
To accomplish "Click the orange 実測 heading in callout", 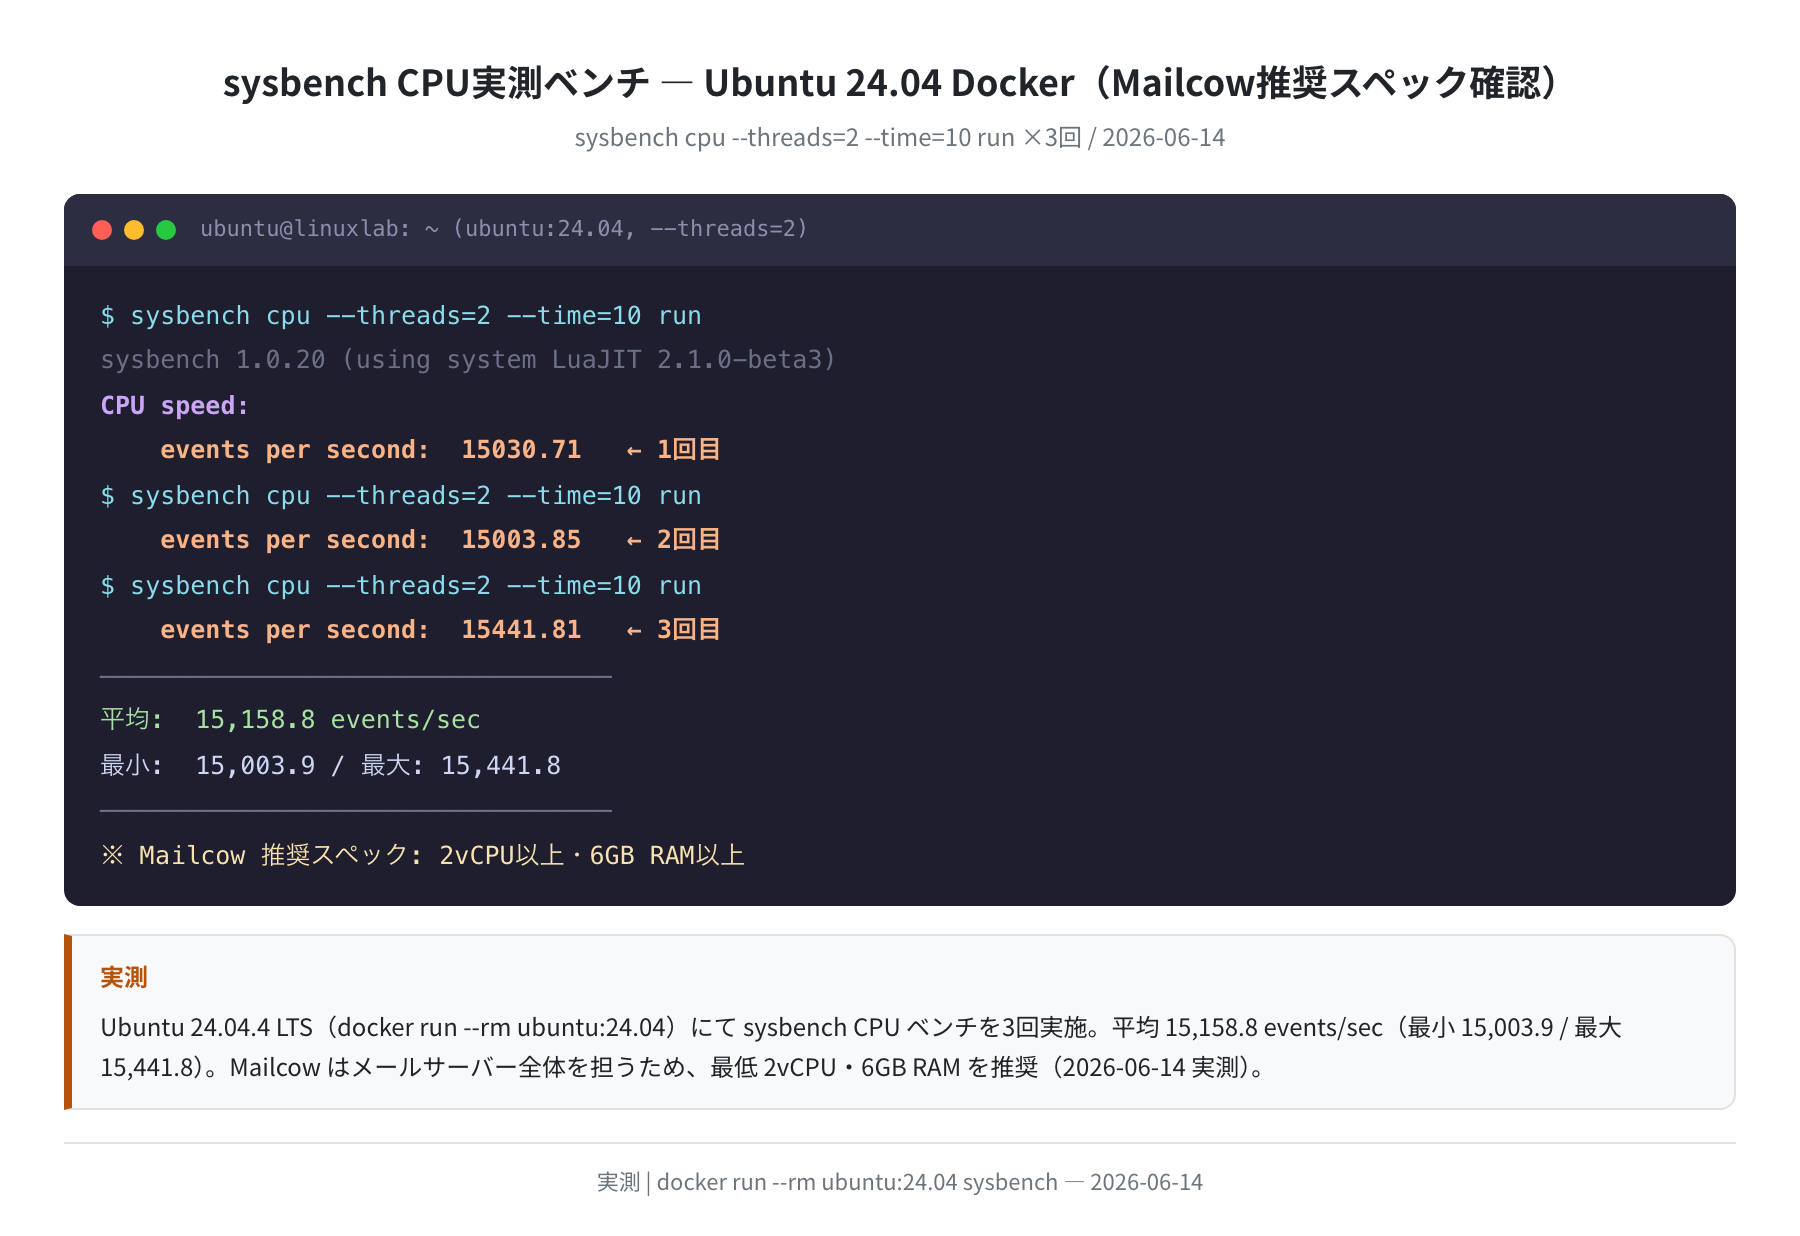I will click(x=124, y=977).
